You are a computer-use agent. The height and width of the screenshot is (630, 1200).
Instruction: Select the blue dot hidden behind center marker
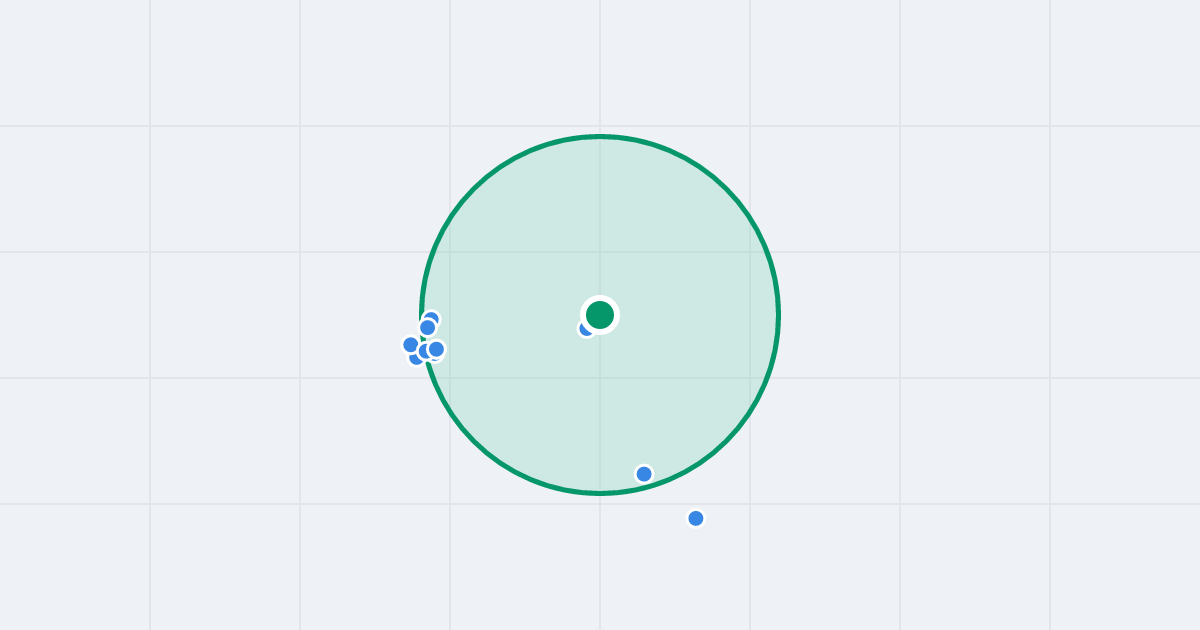(x=584, y=330)
